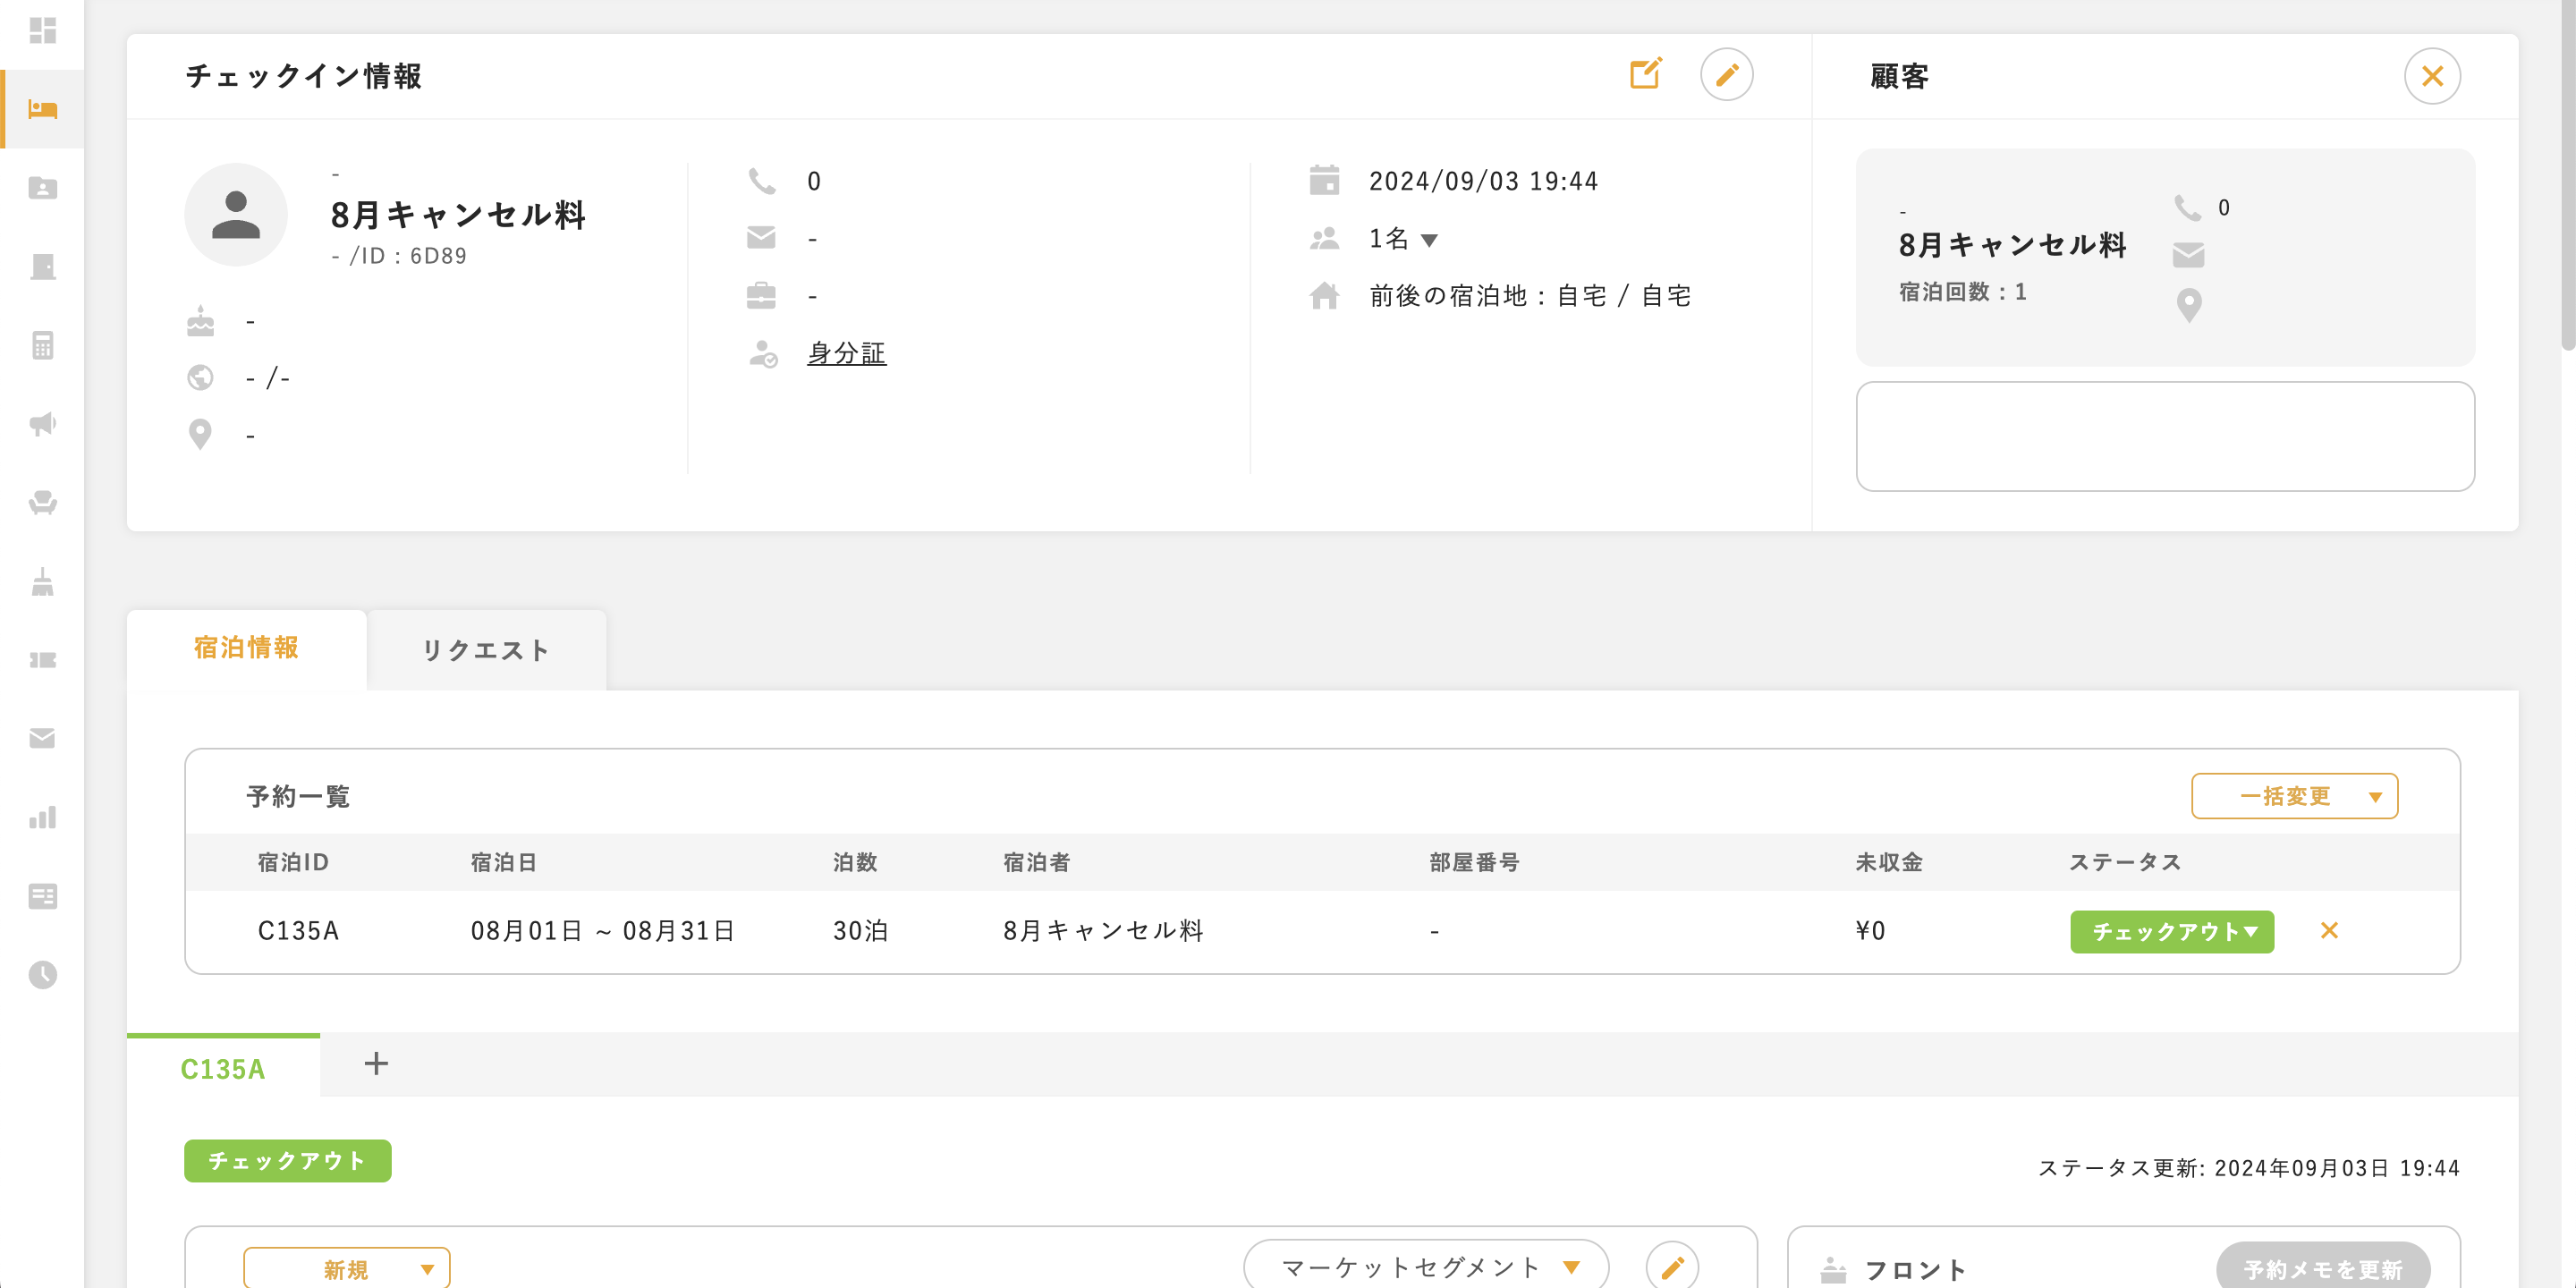Open the チェックアウト status dropdown in row C135A
This screenshot has width=2576, height=1288.
pyautogui.click(x=2172, y=932)
